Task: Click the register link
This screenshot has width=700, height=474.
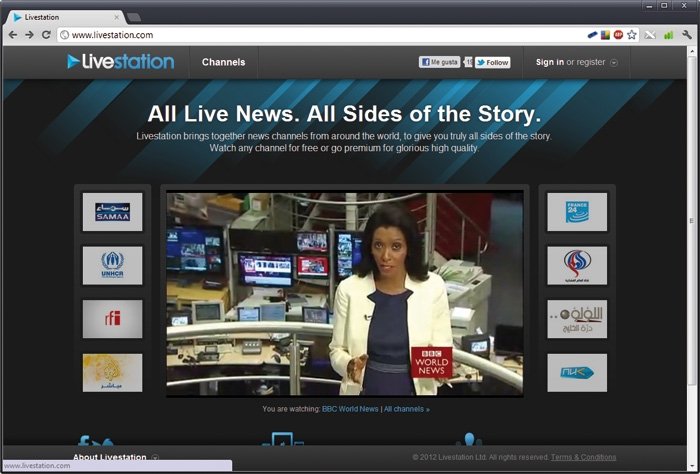Action: (x=591, y=62)
